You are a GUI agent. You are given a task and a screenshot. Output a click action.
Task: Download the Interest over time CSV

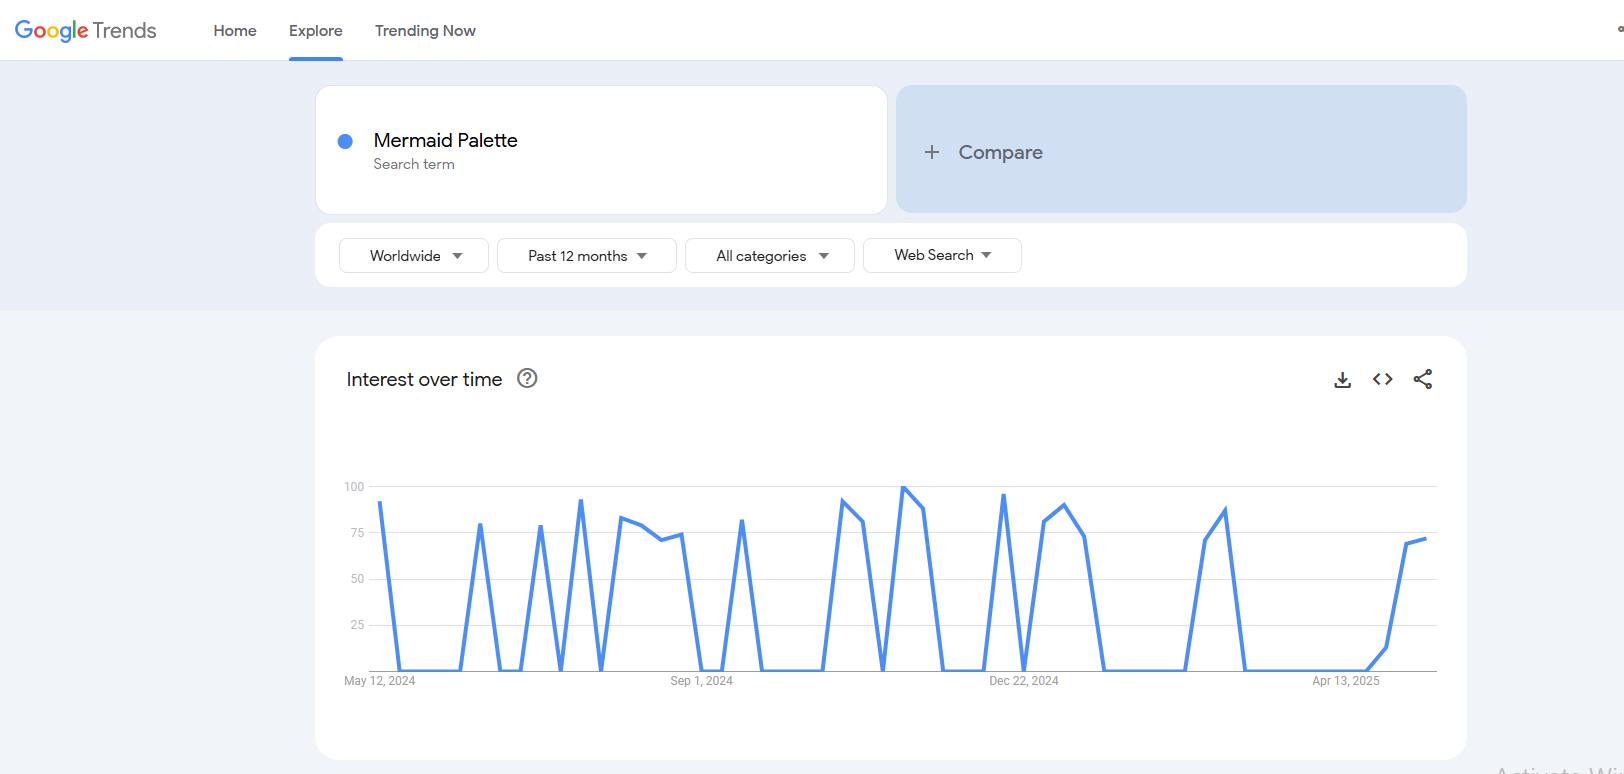coord(1343,380)
